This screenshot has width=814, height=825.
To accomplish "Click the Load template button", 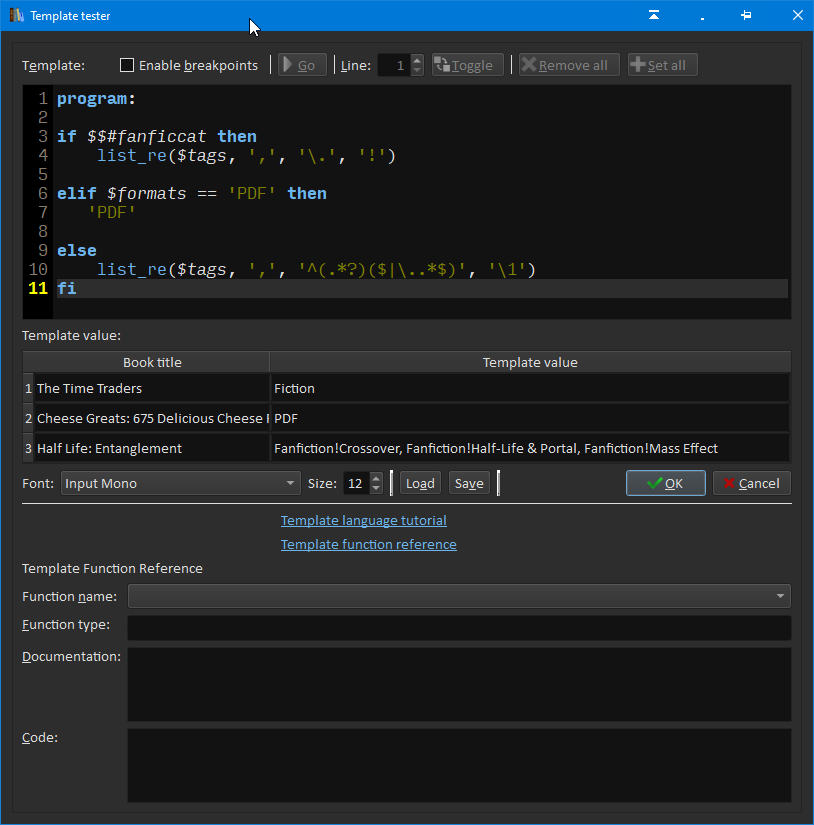I will pos(420,483).
